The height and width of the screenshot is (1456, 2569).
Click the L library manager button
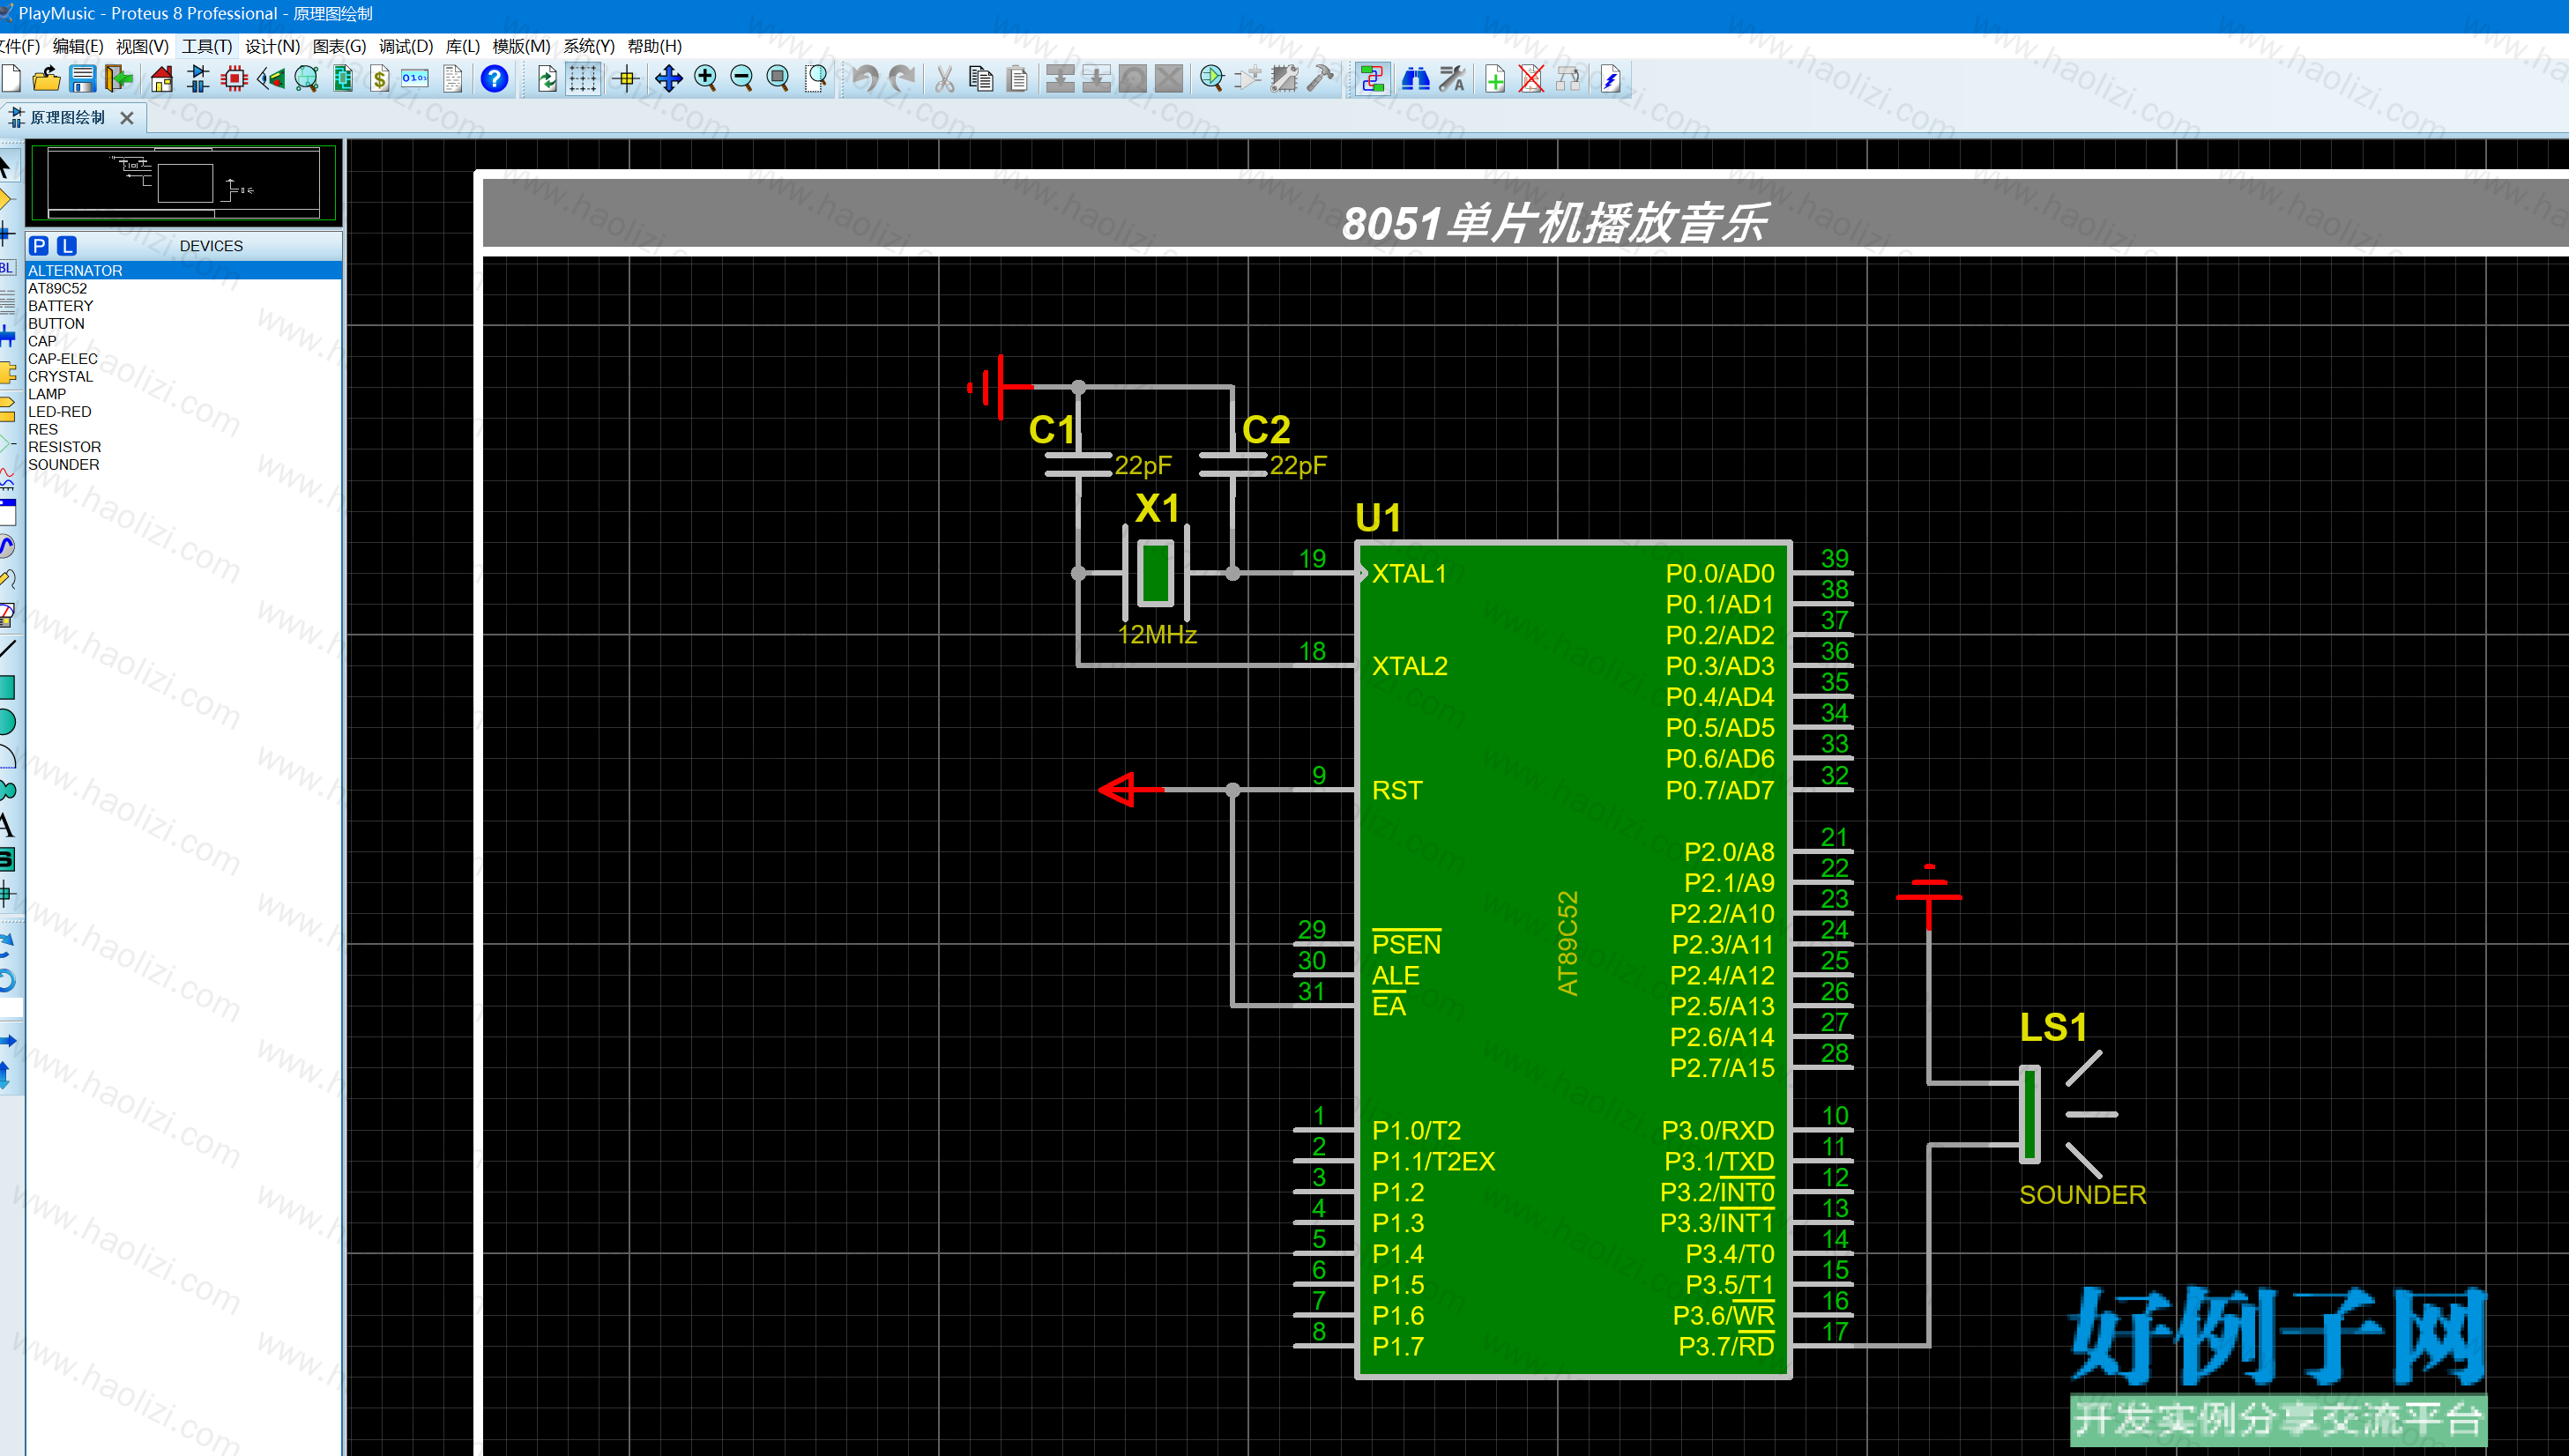[x=67, y=246]
